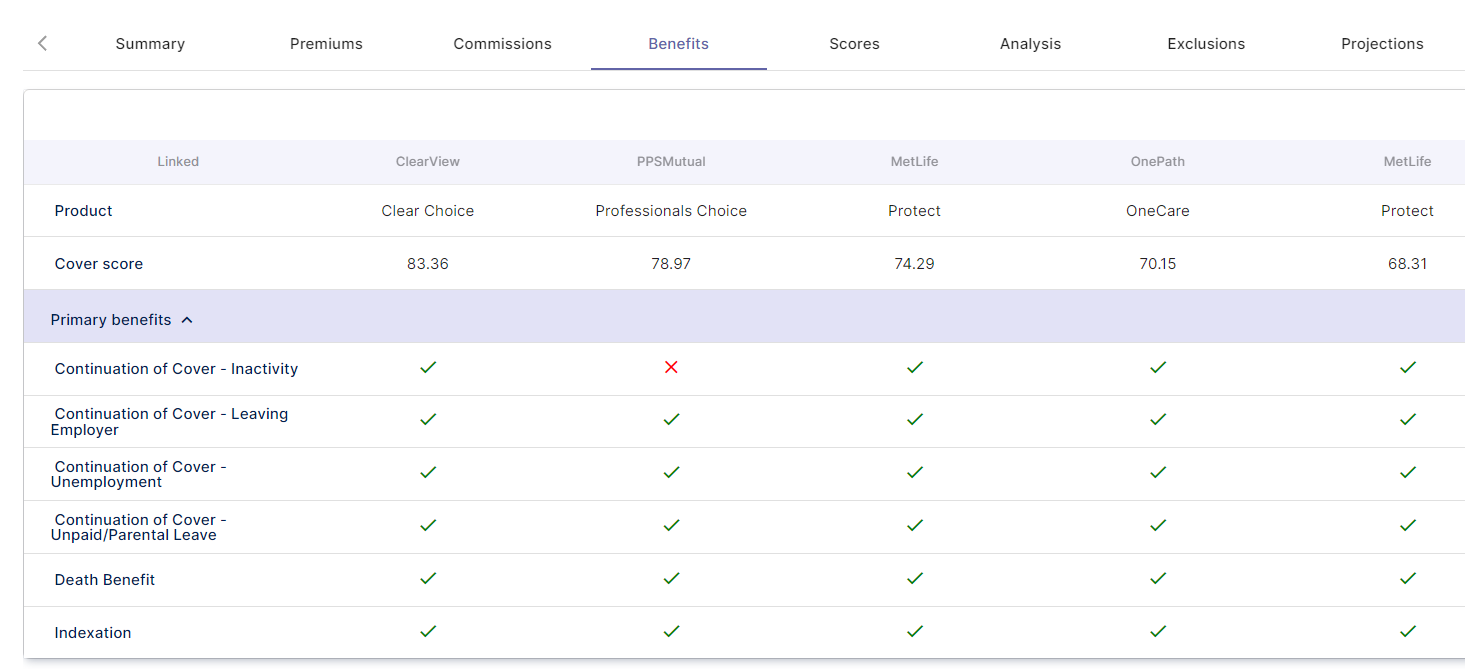Screen dimensions: 1465x669
Task: Click the Inactivity tick under MetLife score 74.29
Action: point(914,367)
